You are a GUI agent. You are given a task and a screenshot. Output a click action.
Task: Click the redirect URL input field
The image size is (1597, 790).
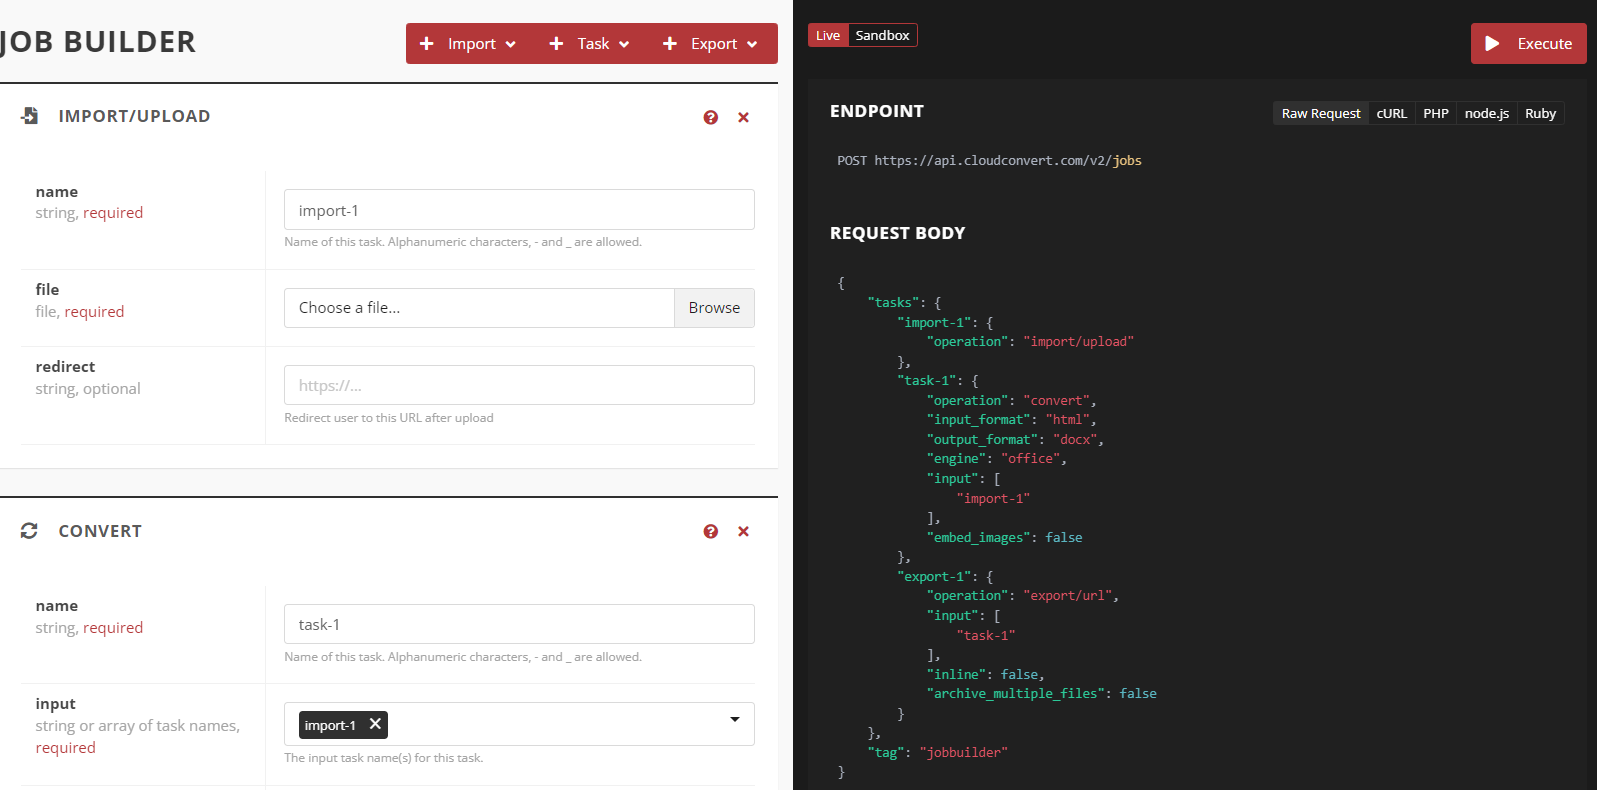pos(519,385)
